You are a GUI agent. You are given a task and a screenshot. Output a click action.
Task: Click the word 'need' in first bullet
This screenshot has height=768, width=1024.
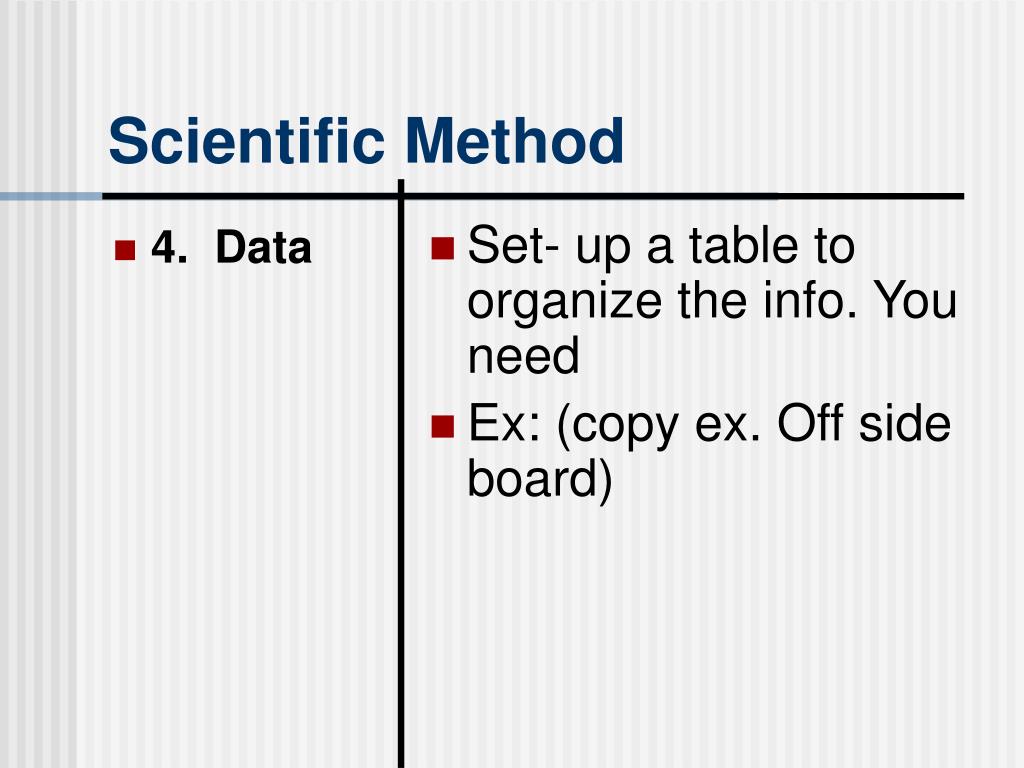coord(523,356)
